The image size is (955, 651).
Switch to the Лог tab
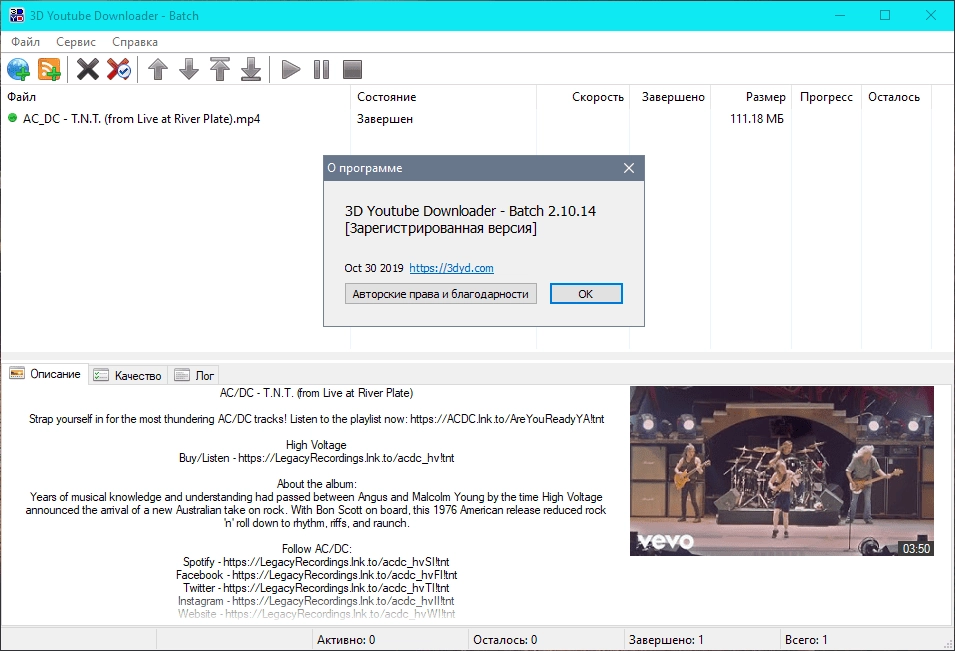[194, 376]
